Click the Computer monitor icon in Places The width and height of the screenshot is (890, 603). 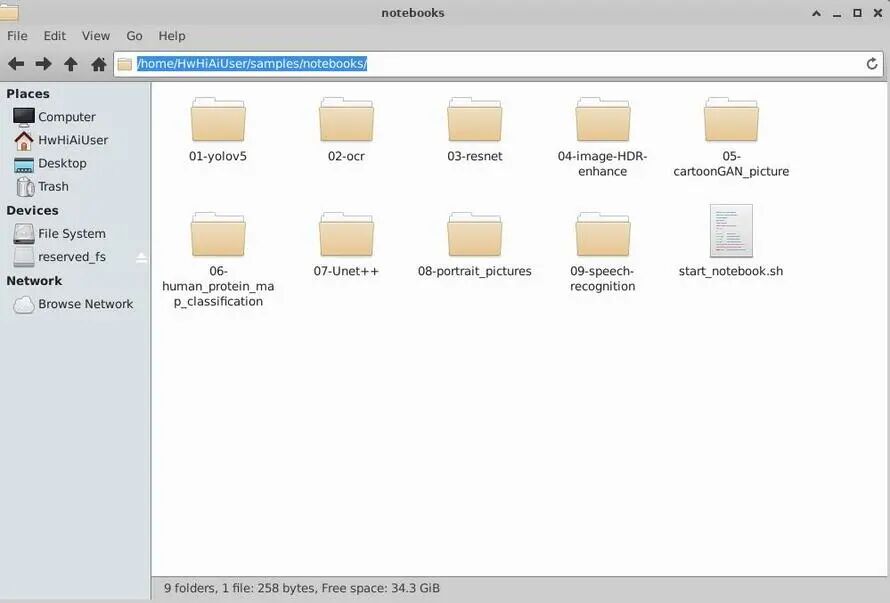pyautogui.click(x=24, y=116)
